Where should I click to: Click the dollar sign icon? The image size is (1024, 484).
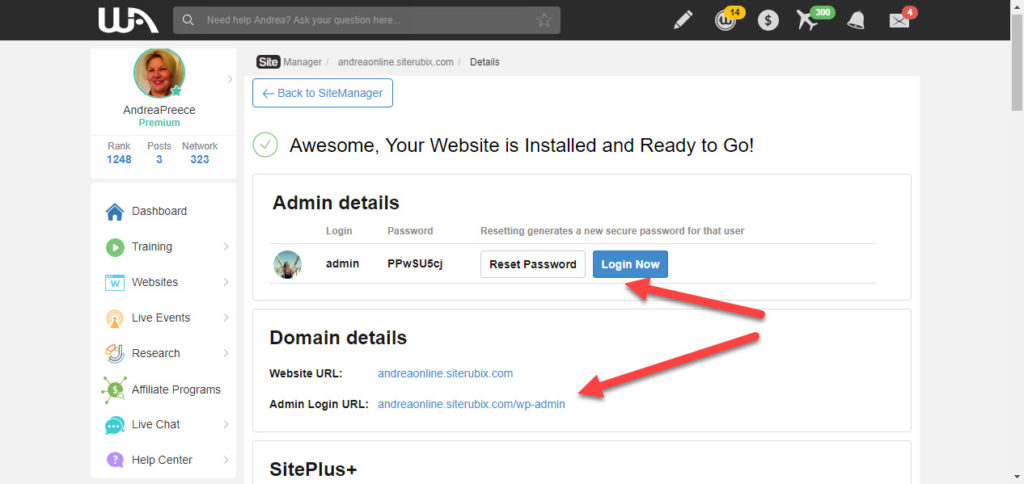click(768, 21)
